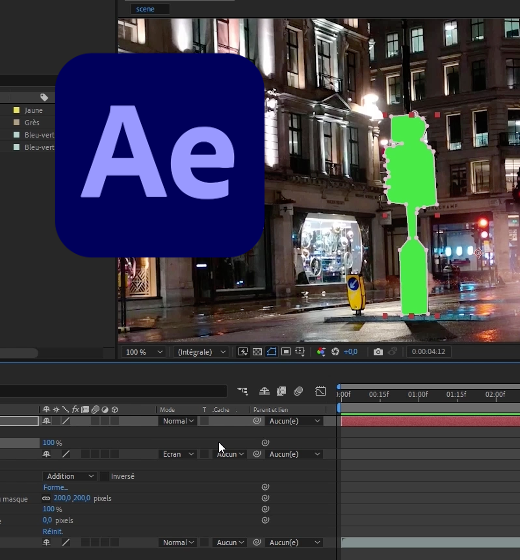The image size is (520, 560).
Task: Click the Collapse Transformations column header icon
Action: [56, 410]
